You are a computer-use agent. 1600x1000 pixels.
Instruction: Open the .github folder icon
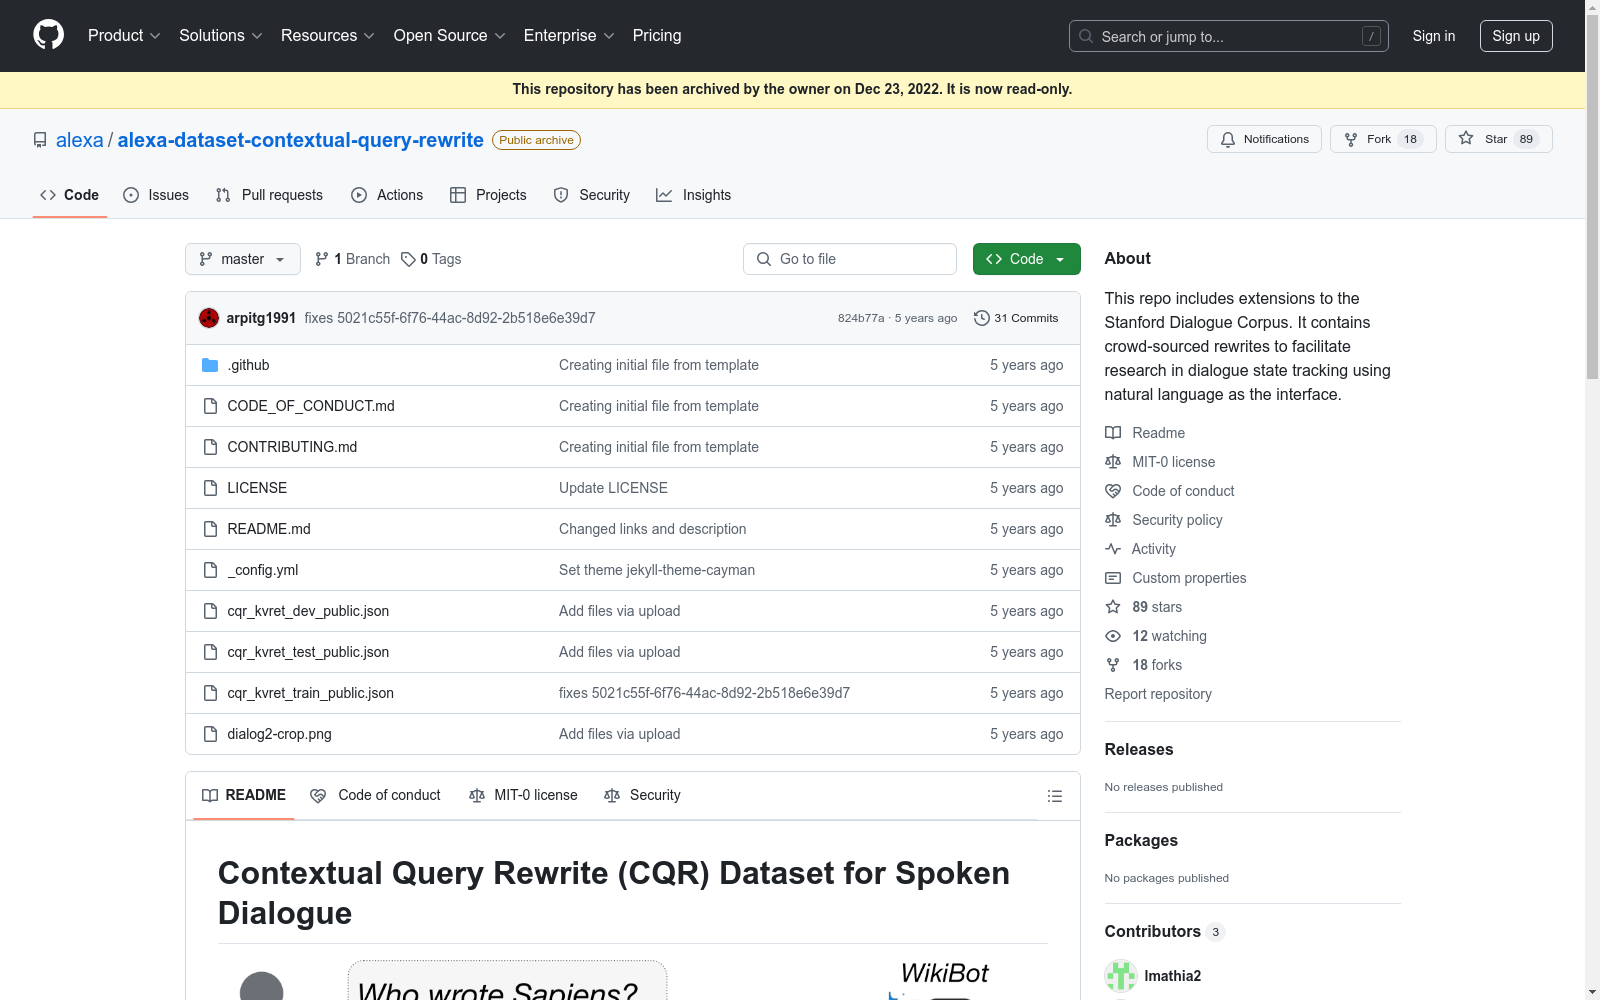[210, 365]
